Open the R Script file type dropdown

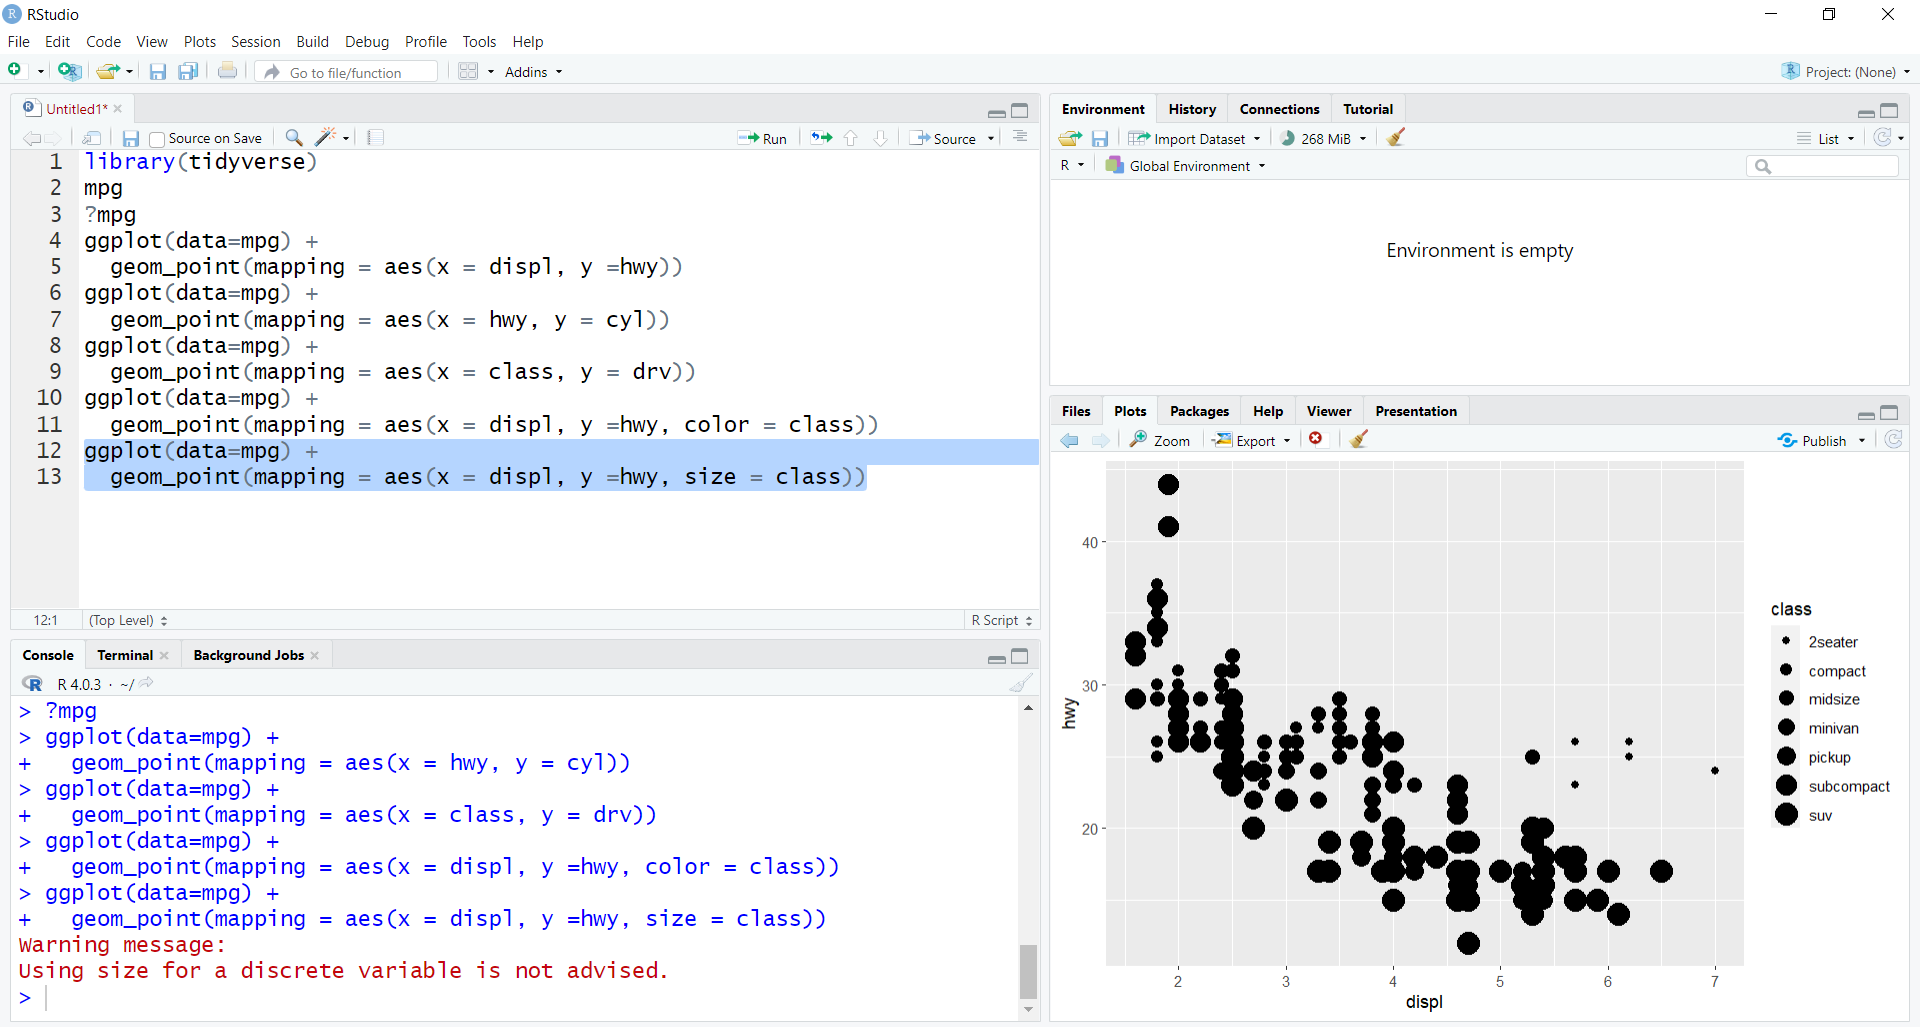pos(1001,620)
